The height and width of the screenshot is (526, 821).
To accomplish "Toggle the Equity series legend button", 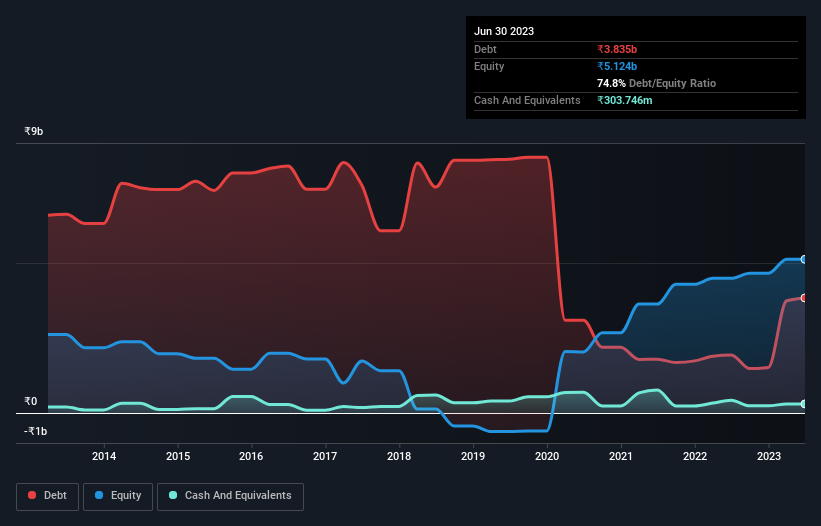I will coord(118,496).
